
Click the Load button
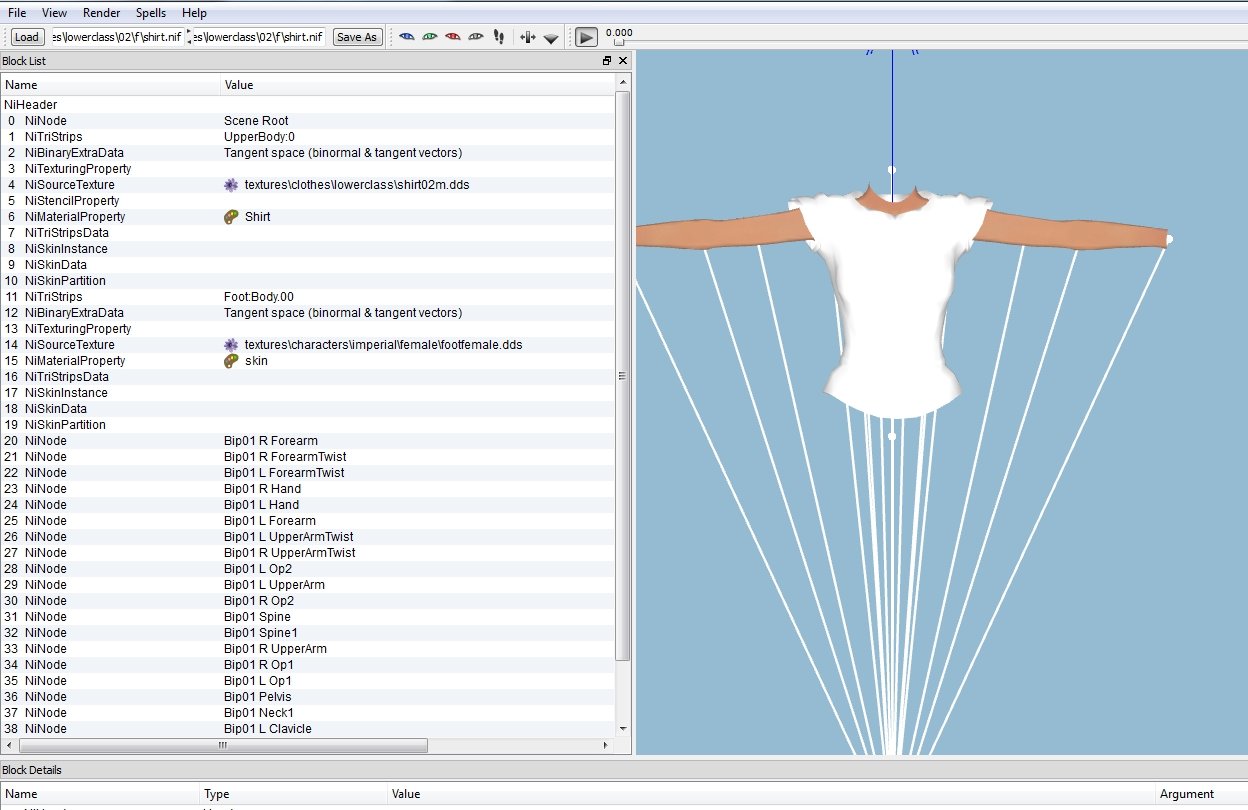27,37
